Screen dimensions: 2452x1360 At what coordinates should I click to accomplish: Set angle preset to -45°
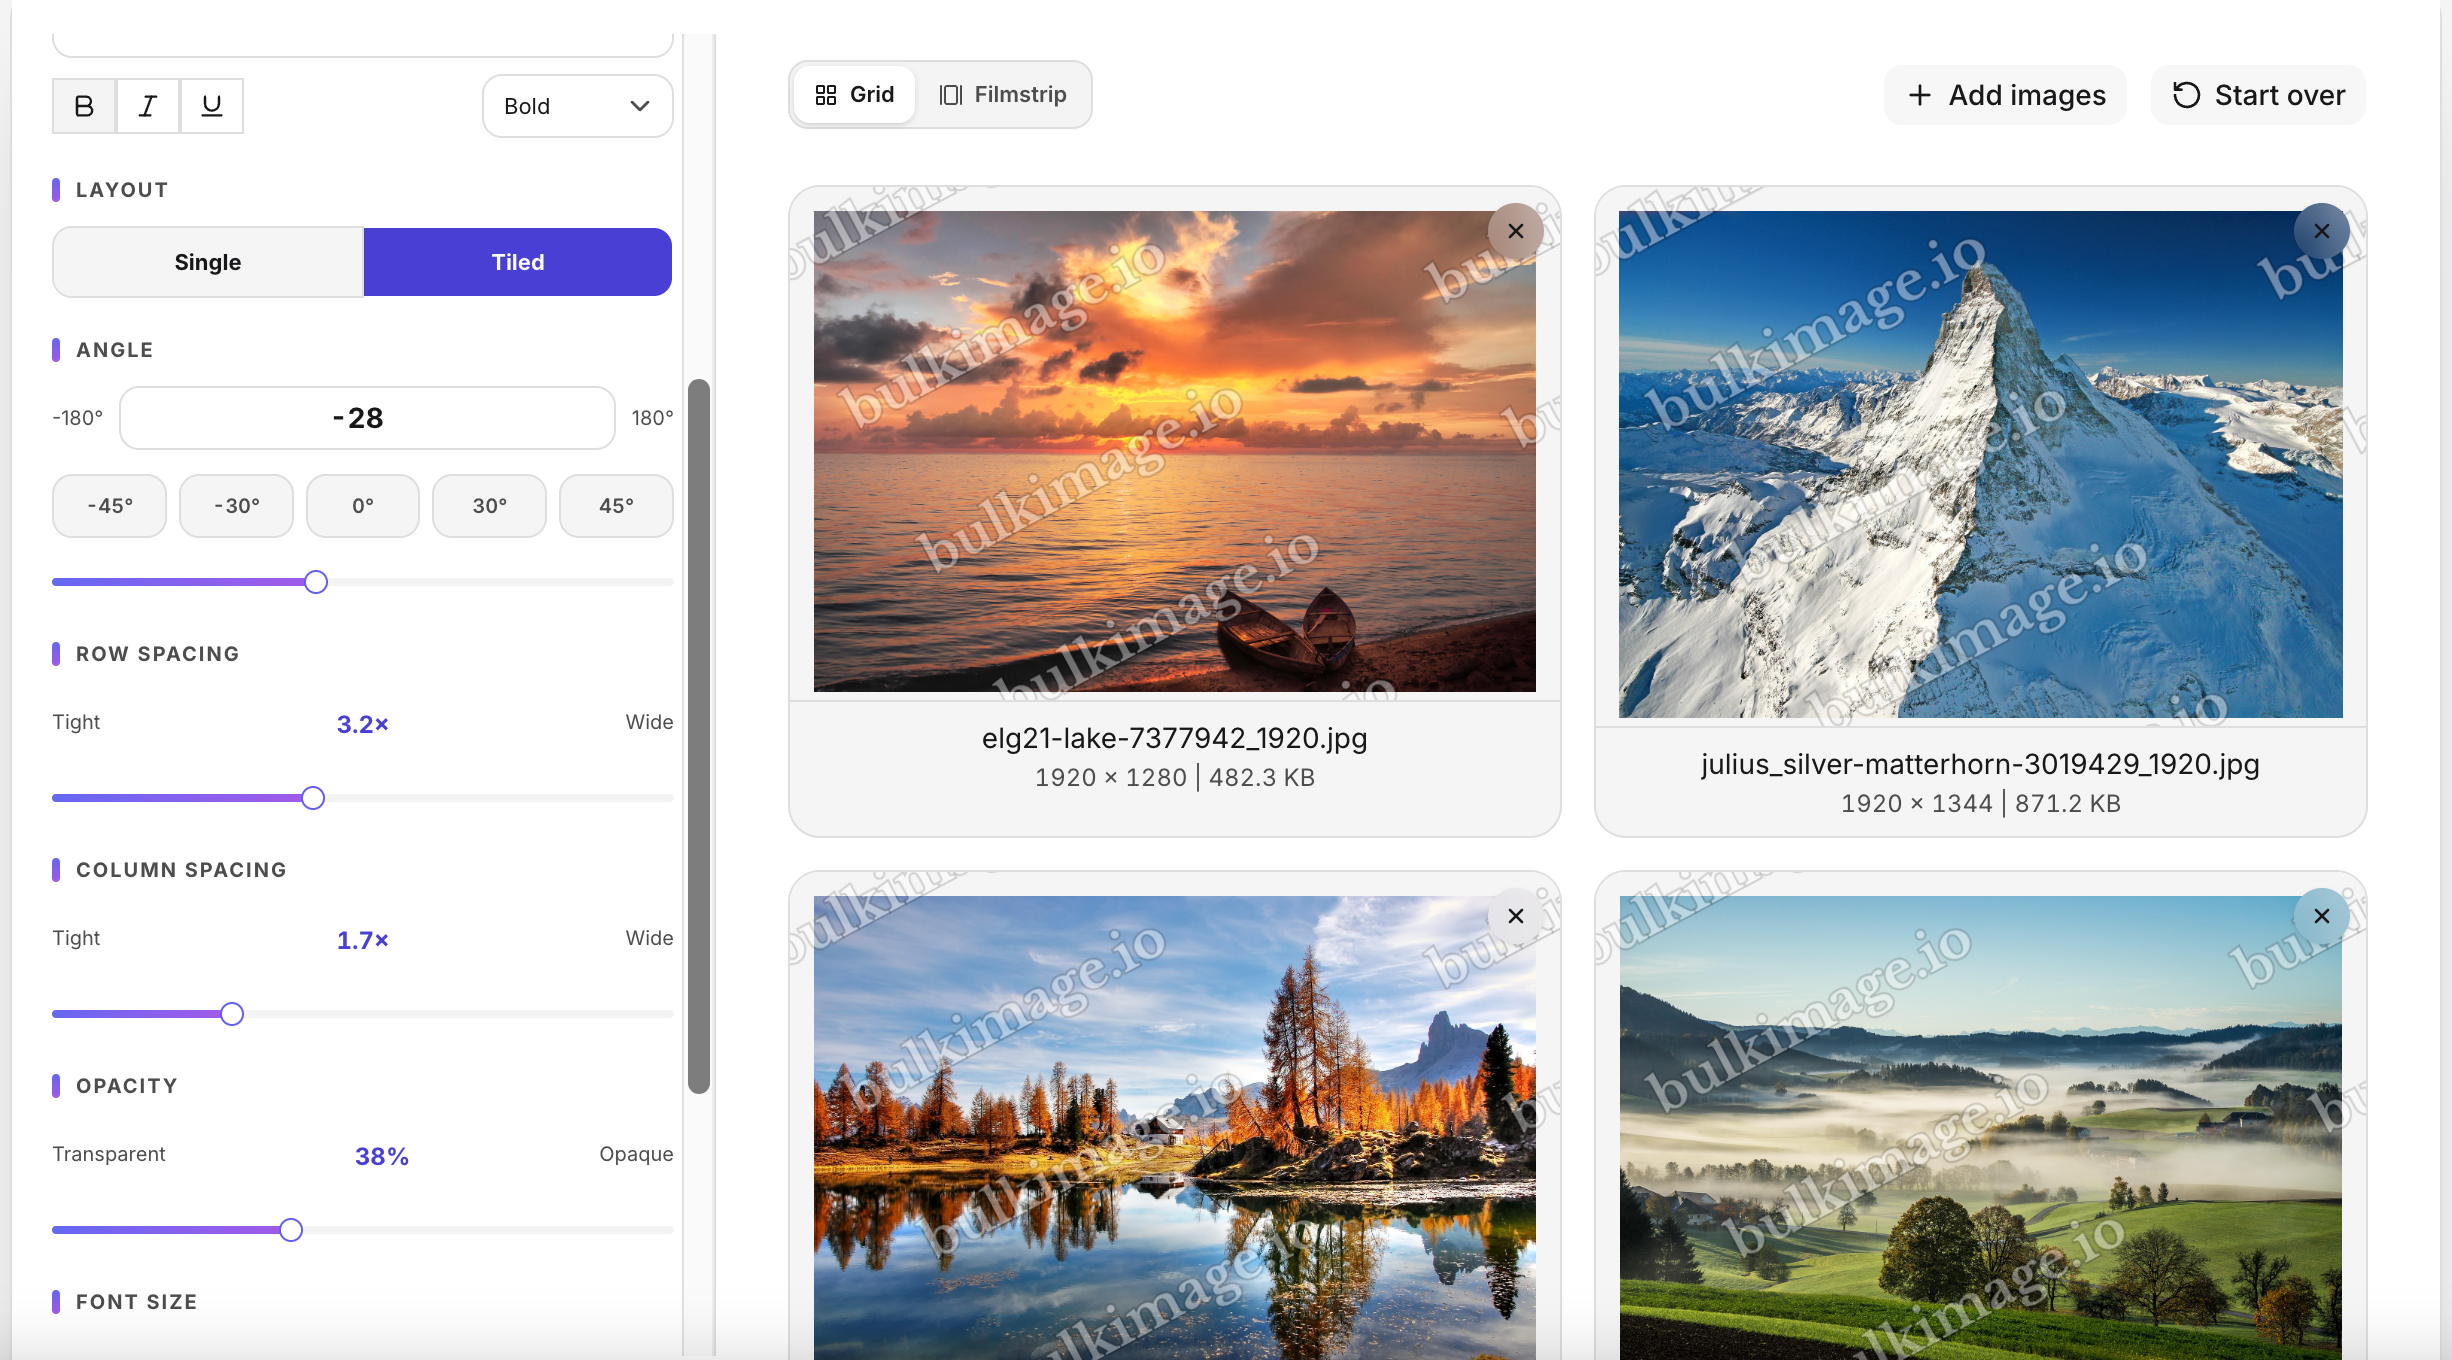pyautogui.click(x=110, y=506)
